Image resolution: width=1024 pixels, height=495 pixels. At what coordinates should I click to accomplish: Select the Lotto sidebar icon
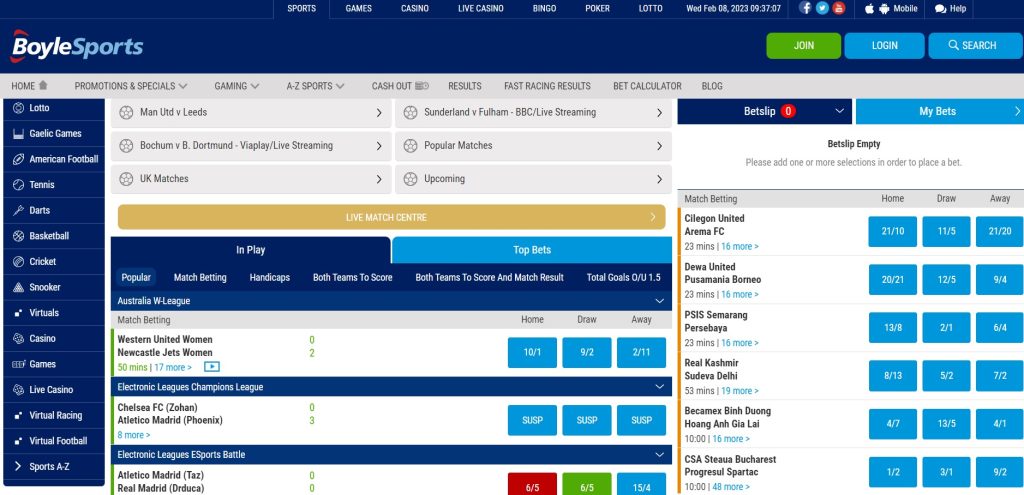coord(18,108)
